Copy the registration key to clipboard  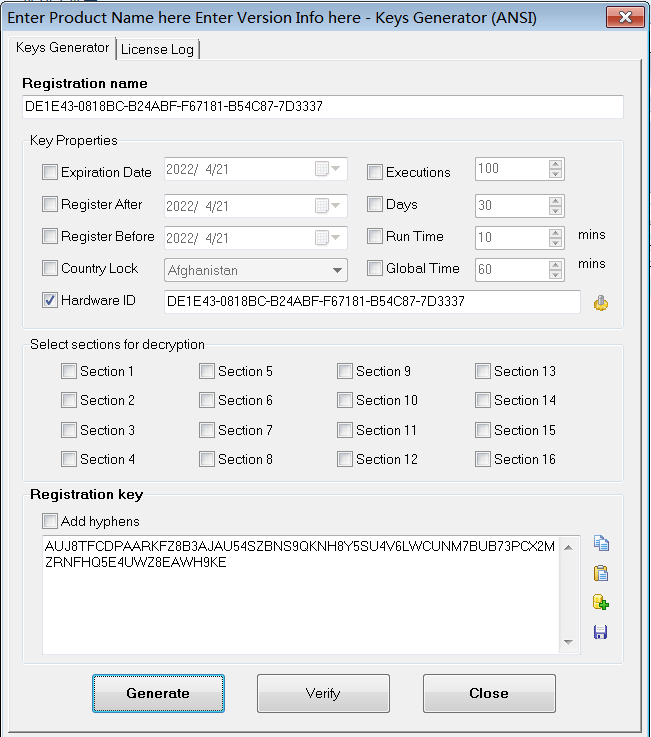click(601, 544)
